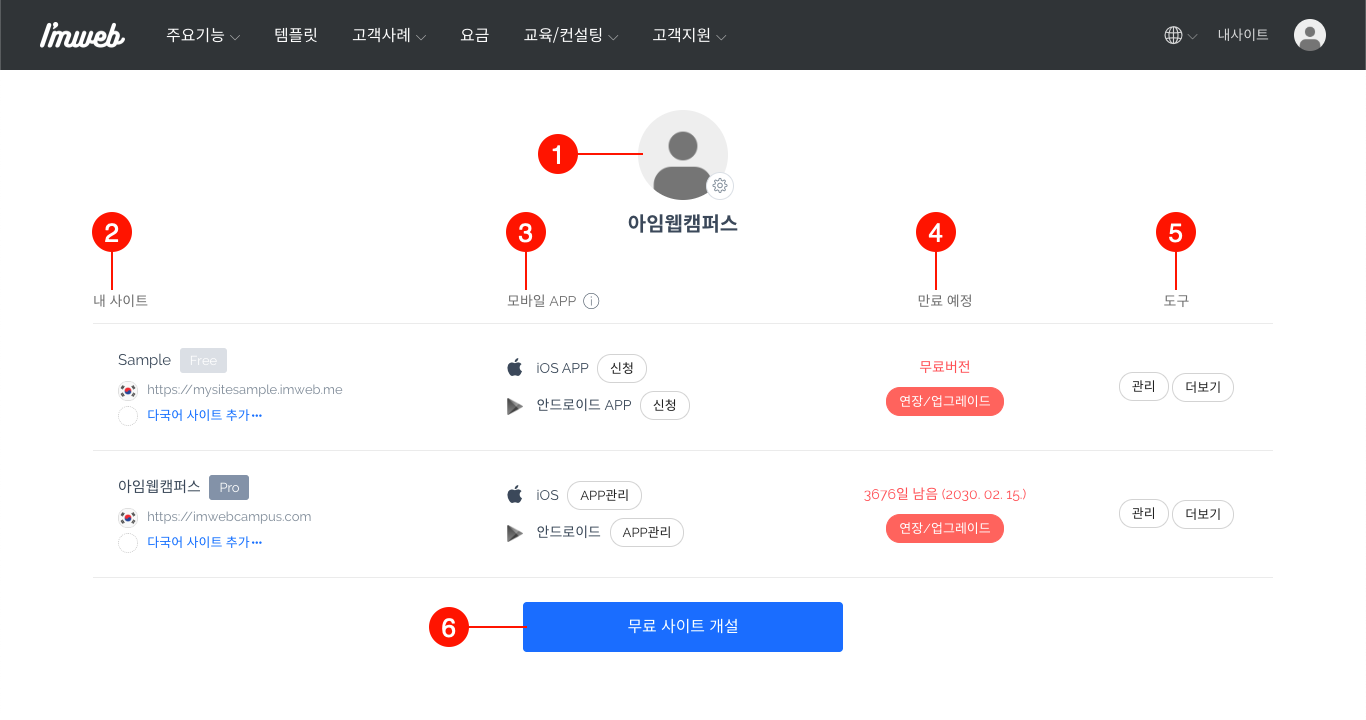The height and width of the screenshot is (720, 1366).
Task: Open the 요금 menu item
Action: 474,35
